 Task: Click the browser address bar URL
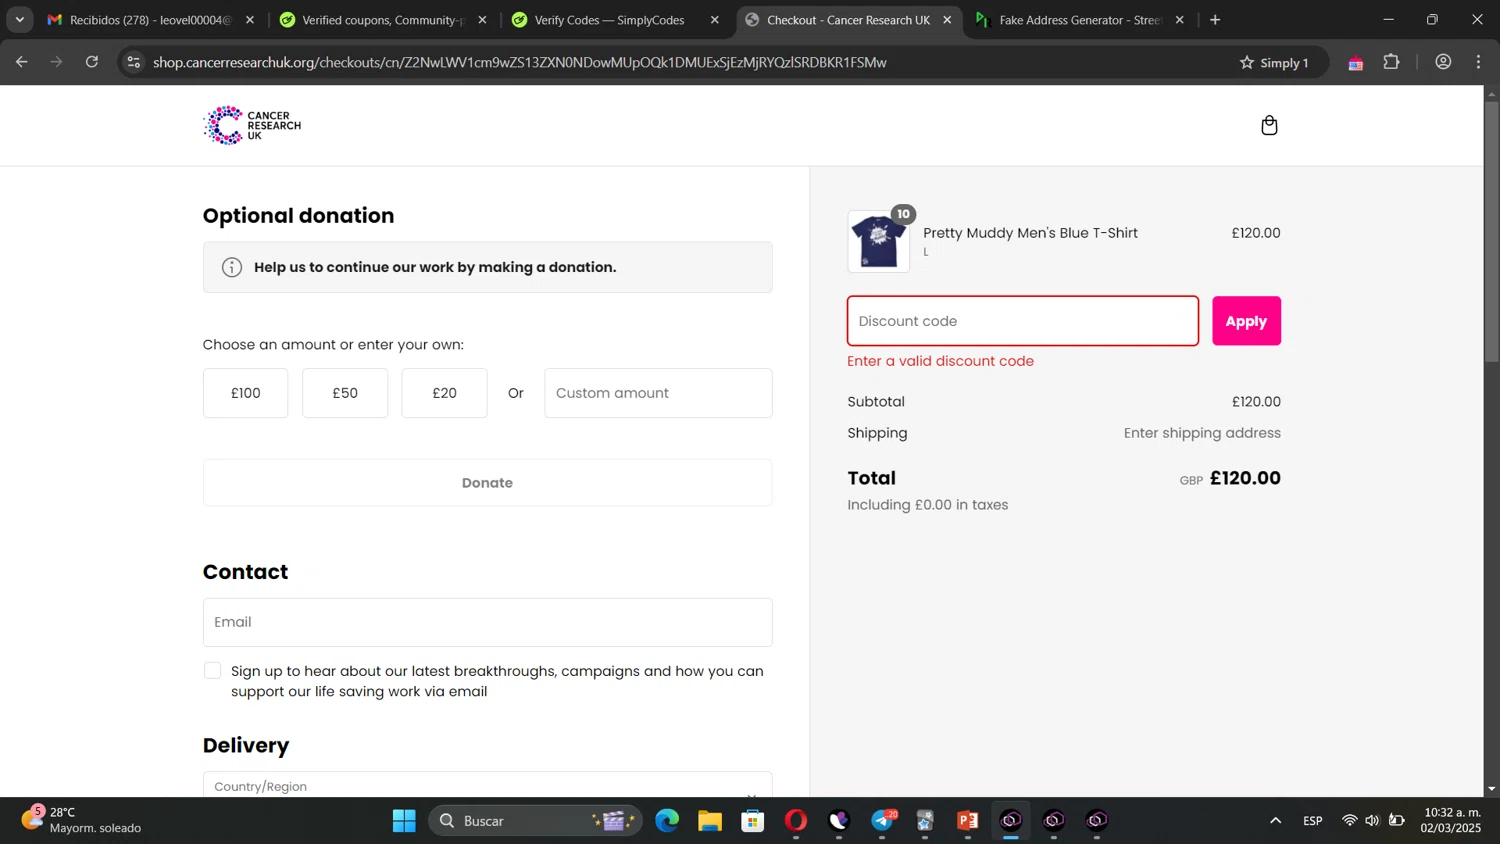tap(520, 62)
